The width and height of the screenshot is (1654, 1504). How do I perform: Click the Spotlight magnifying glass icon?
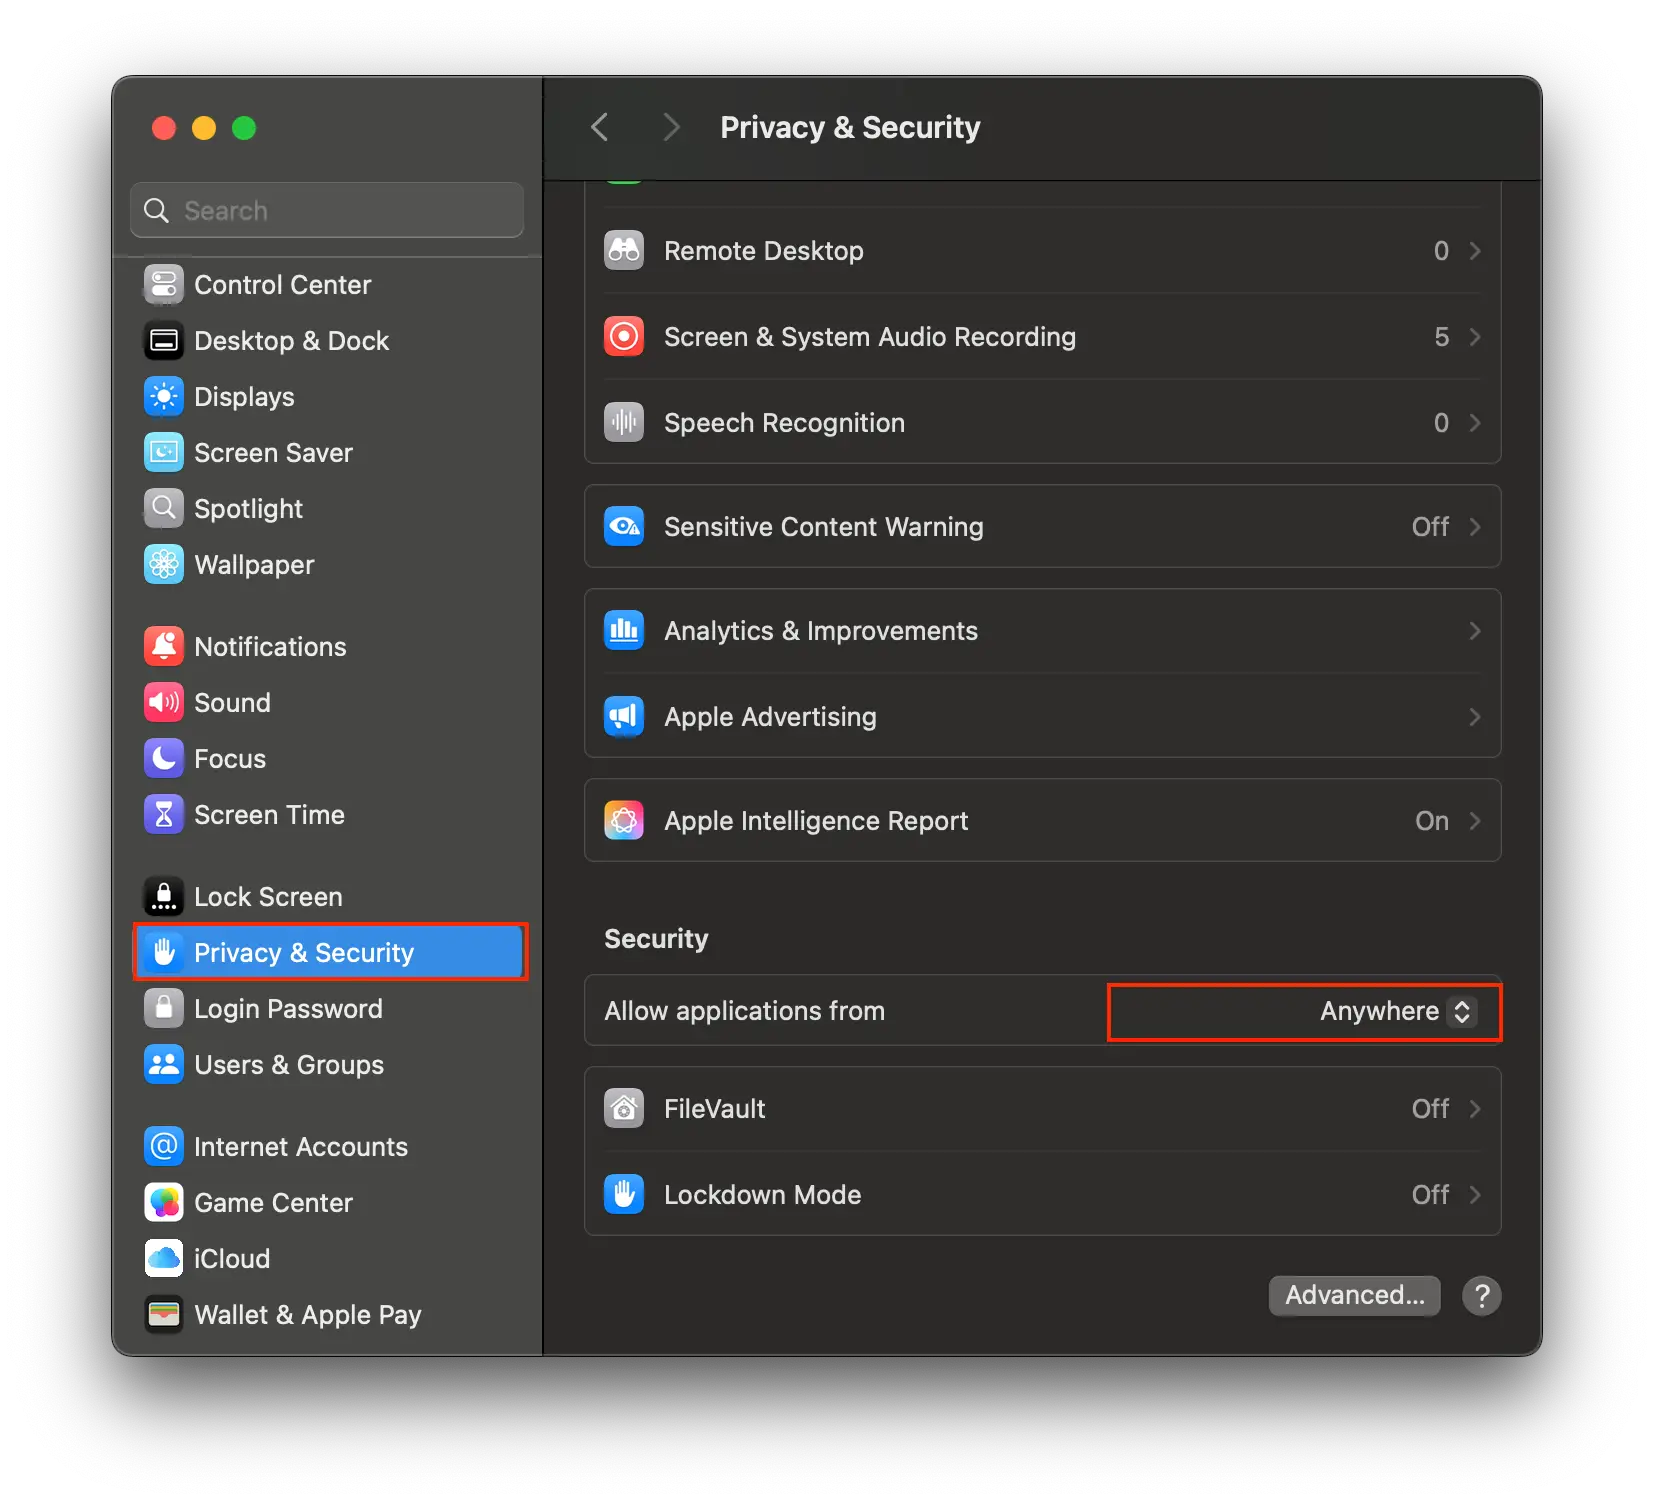pyautogui.click(x=163, y=508)
